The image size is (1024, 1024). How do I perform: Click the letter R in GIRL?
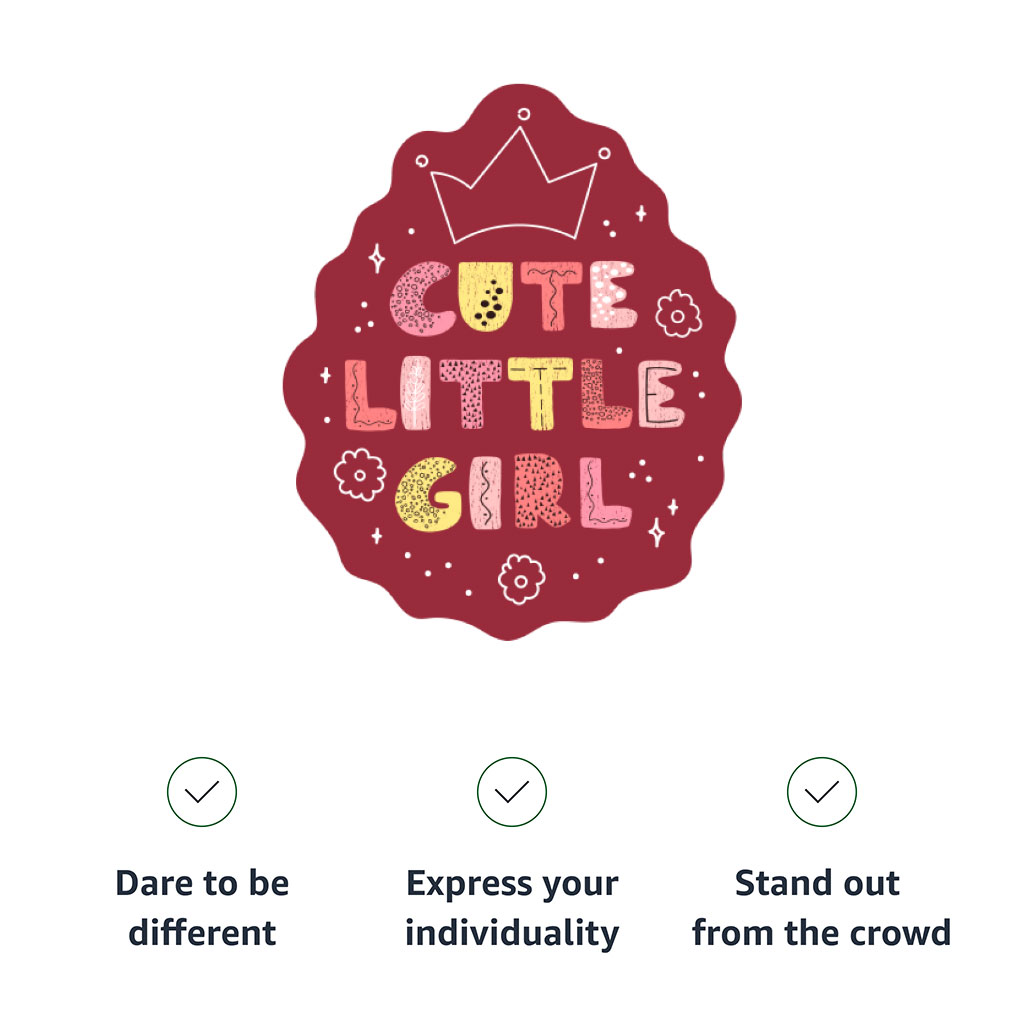(x=542, y=492)
